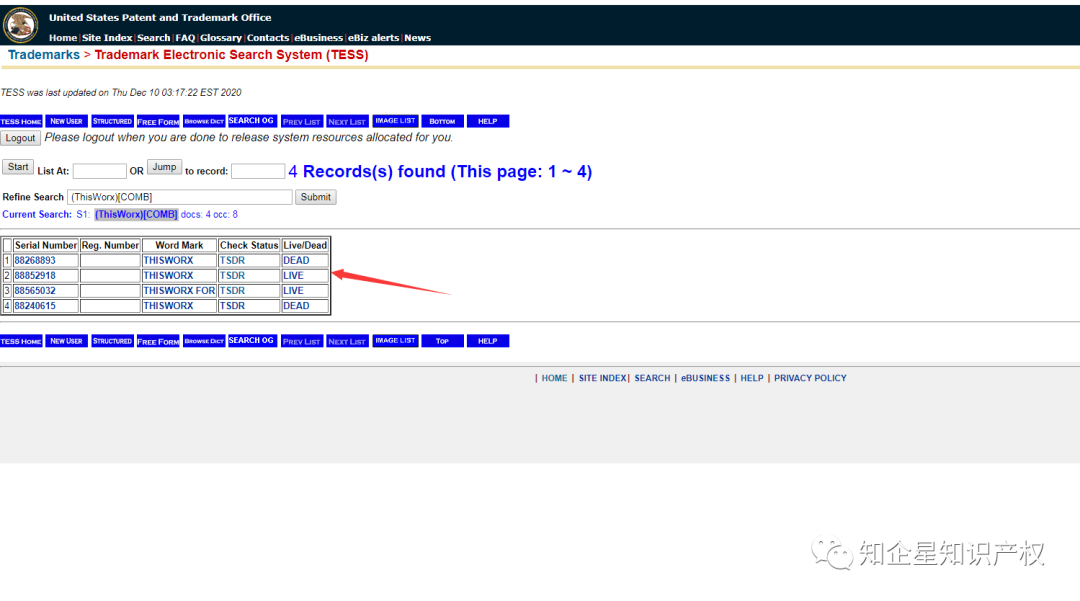This screenshot has width=1080, height=601.
Task: Click the bottom Search OG button
Action: pyautogui.click(x=251, y=341)
